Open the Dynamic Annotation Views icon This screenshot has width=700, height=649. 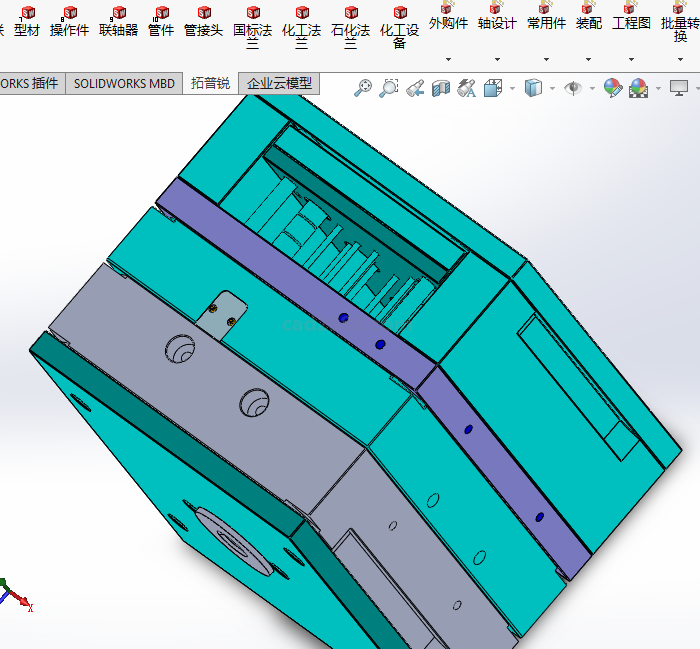tap(466, 88)
